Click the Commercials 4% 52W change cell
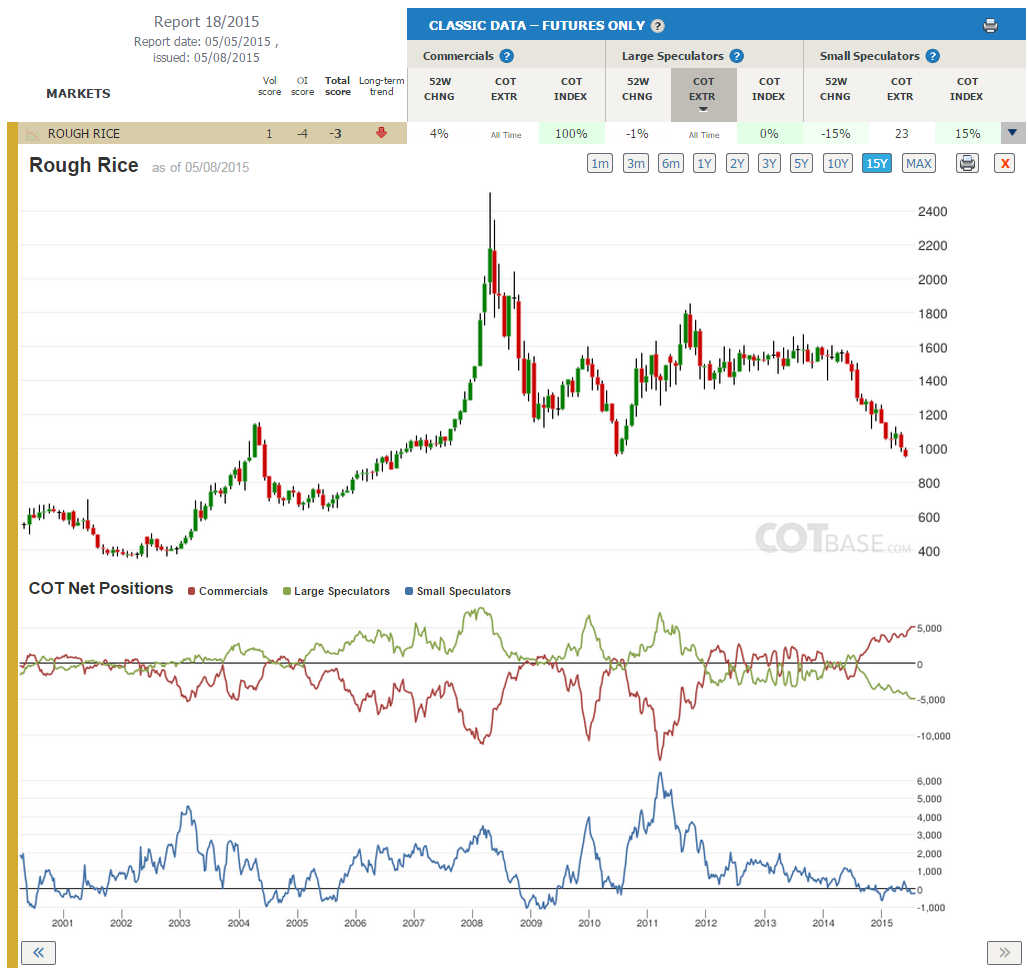 point(439,134)
